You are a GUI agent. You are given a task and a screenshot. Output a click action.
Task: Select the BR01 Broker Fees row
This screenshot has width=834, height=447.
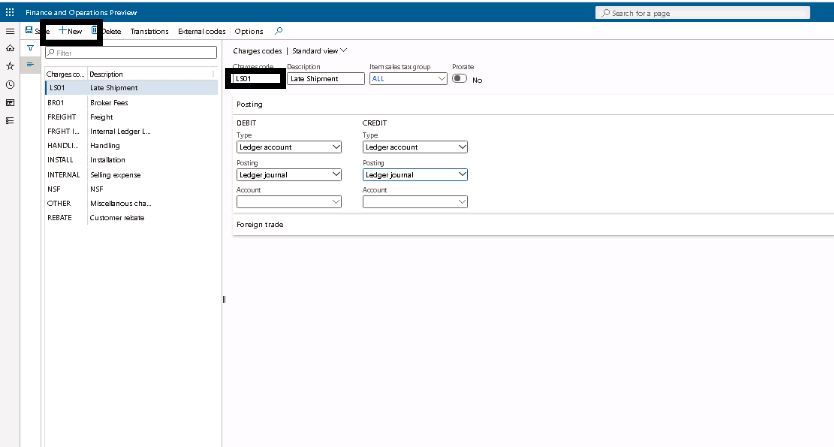click(x=131, y=103)
